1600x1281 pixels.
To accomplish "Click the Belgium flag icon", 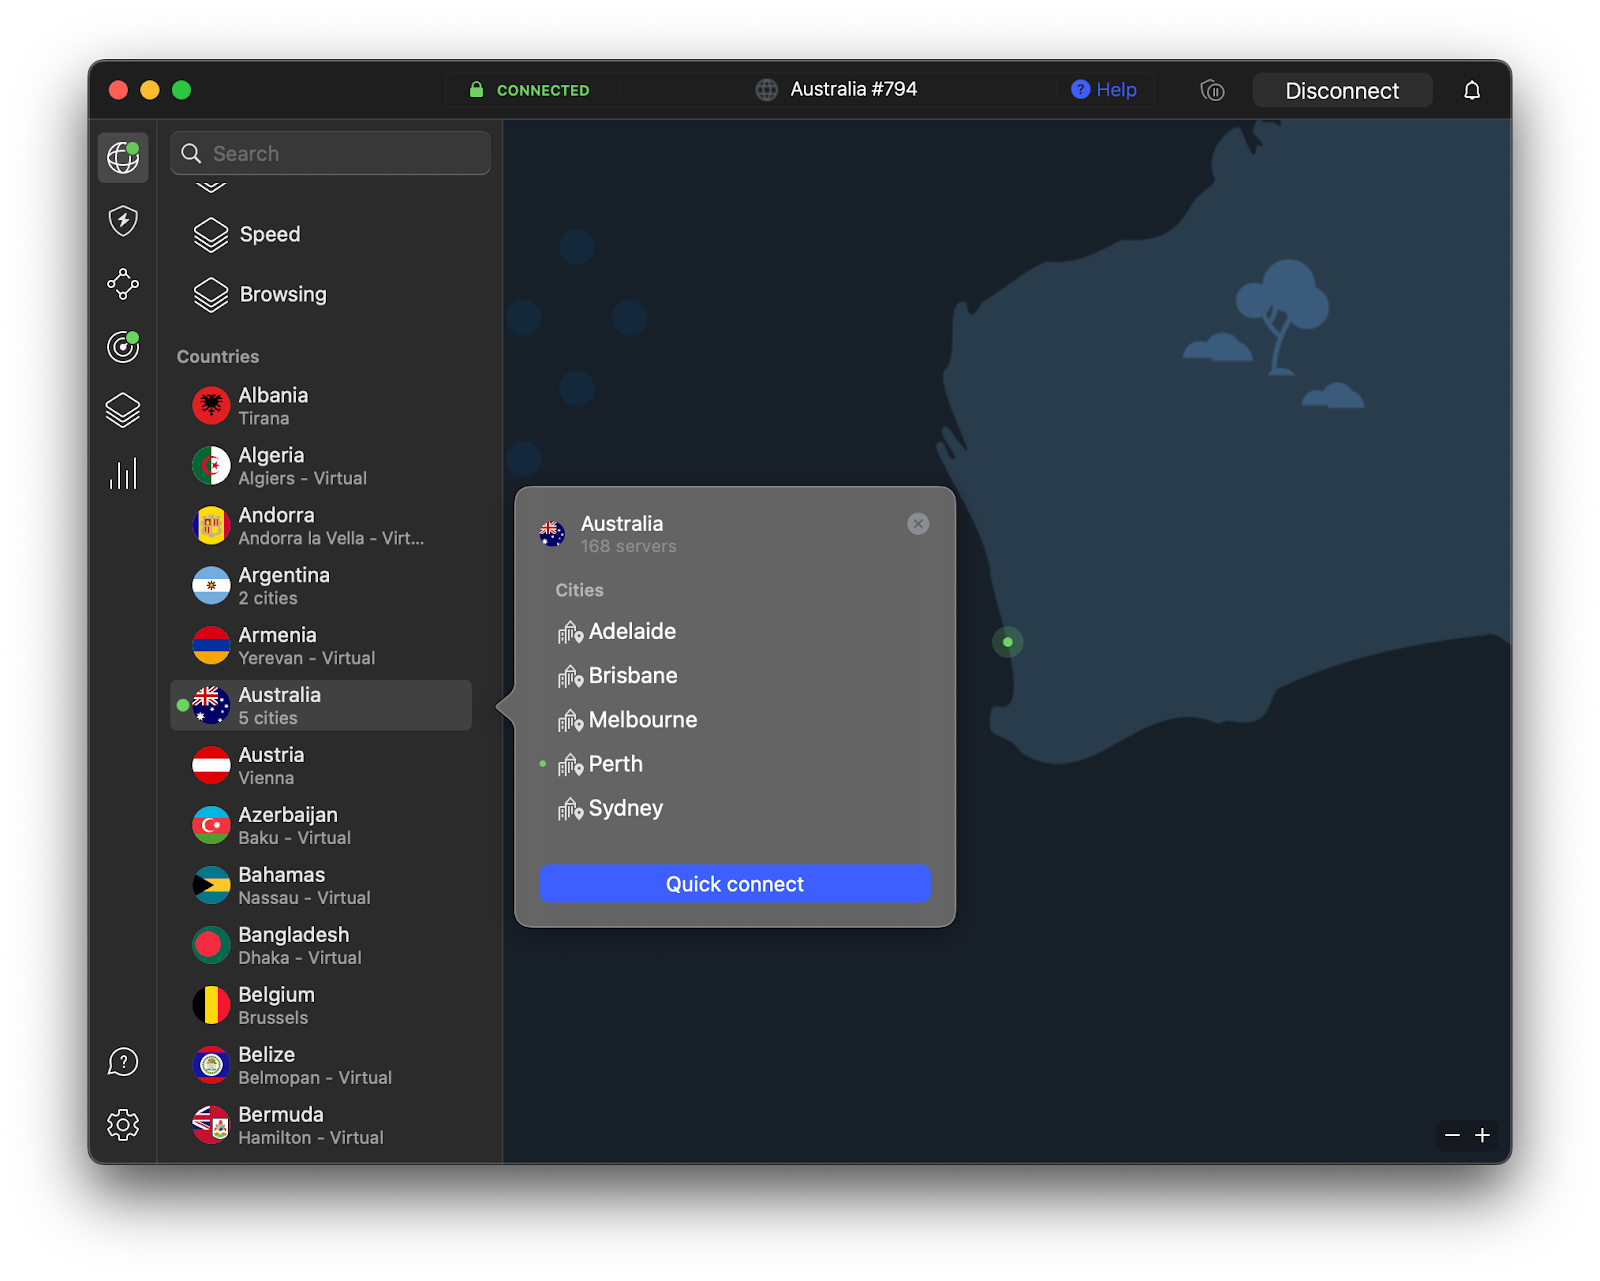I will click(211, 1005).
